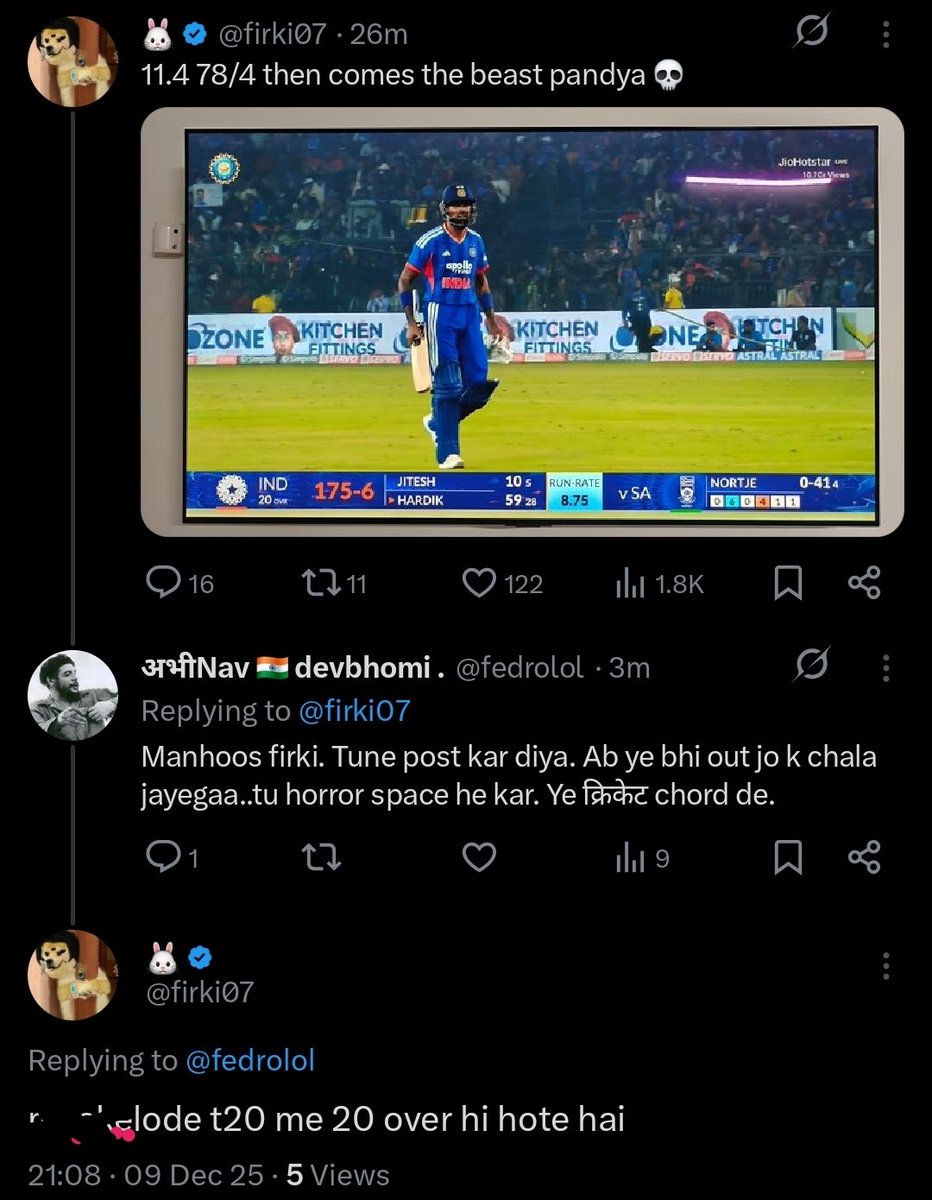Open the @firki07 mention link under fedrolol
The height and width of the screenshot is (1200, 932).
click(354, 711)
